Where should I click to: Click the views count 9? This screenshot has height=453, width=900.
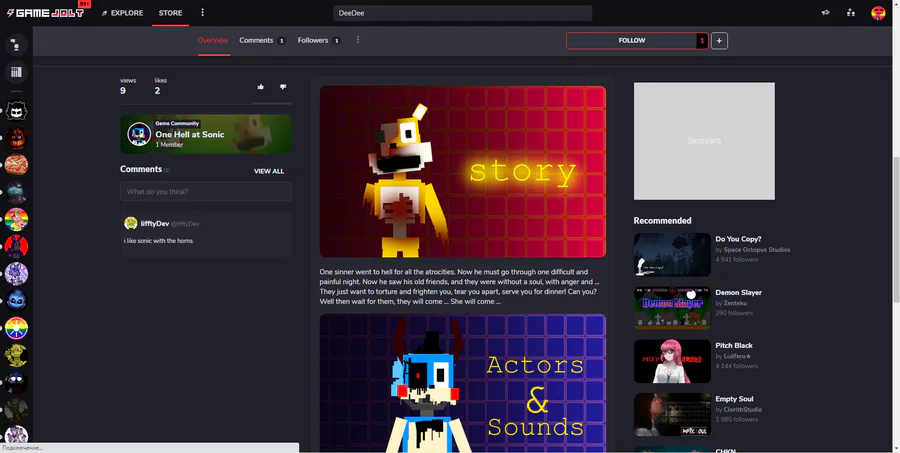123,91
